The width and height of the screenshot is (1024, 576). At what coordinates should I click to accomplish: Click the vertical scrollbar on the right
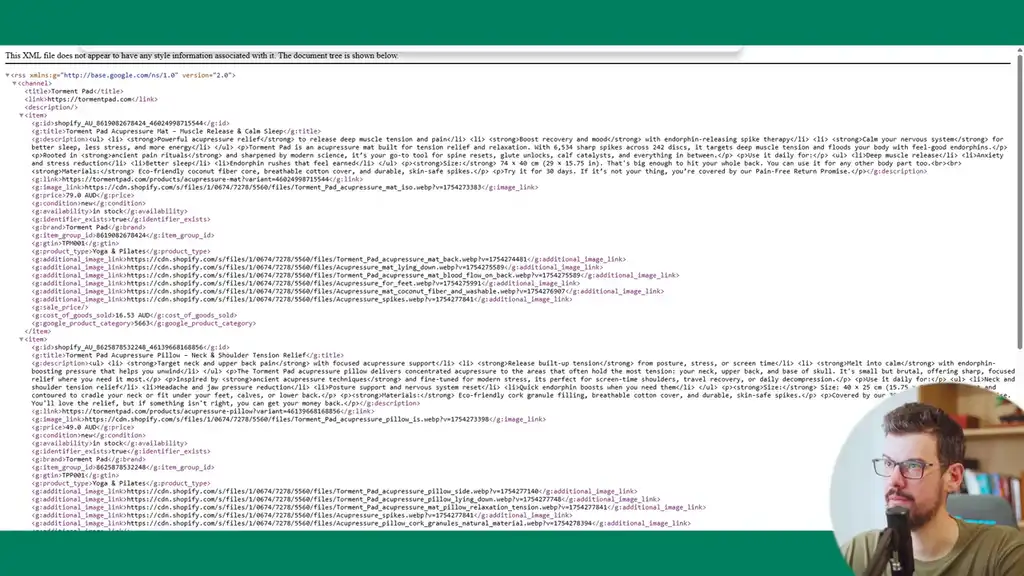coord(1018,200)
